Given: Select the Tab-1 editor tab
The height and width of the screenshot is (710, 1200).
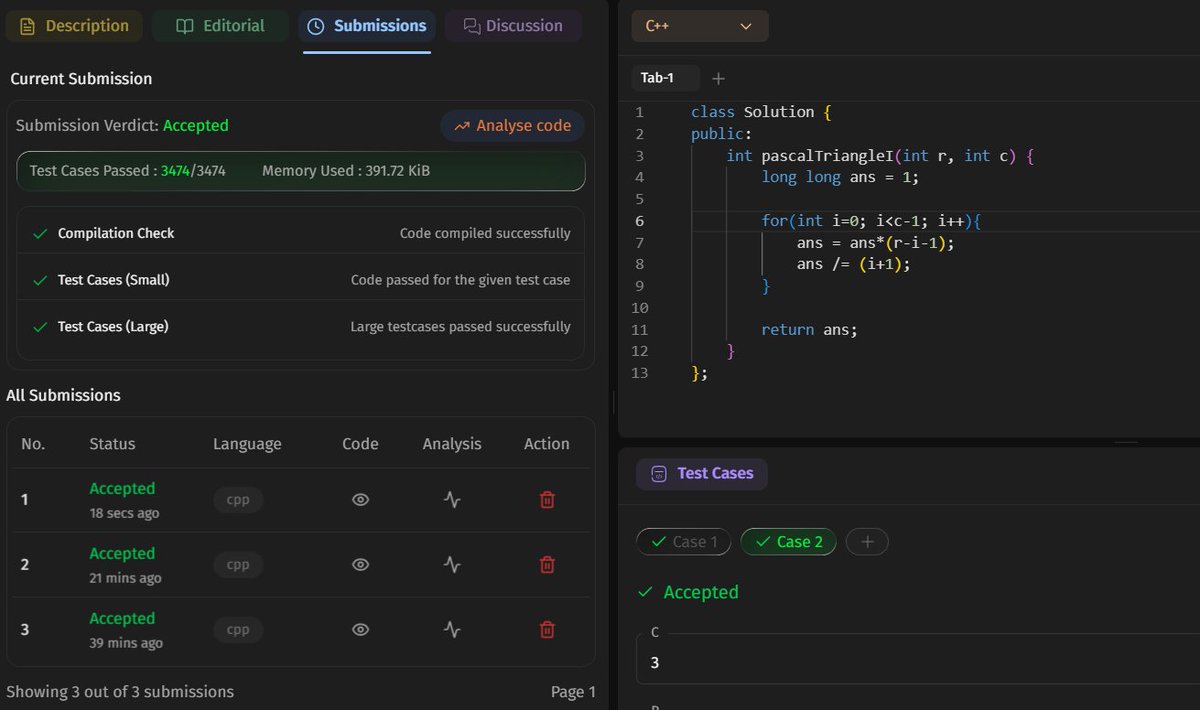Looking at the screenshot, I should coord(665,77).
